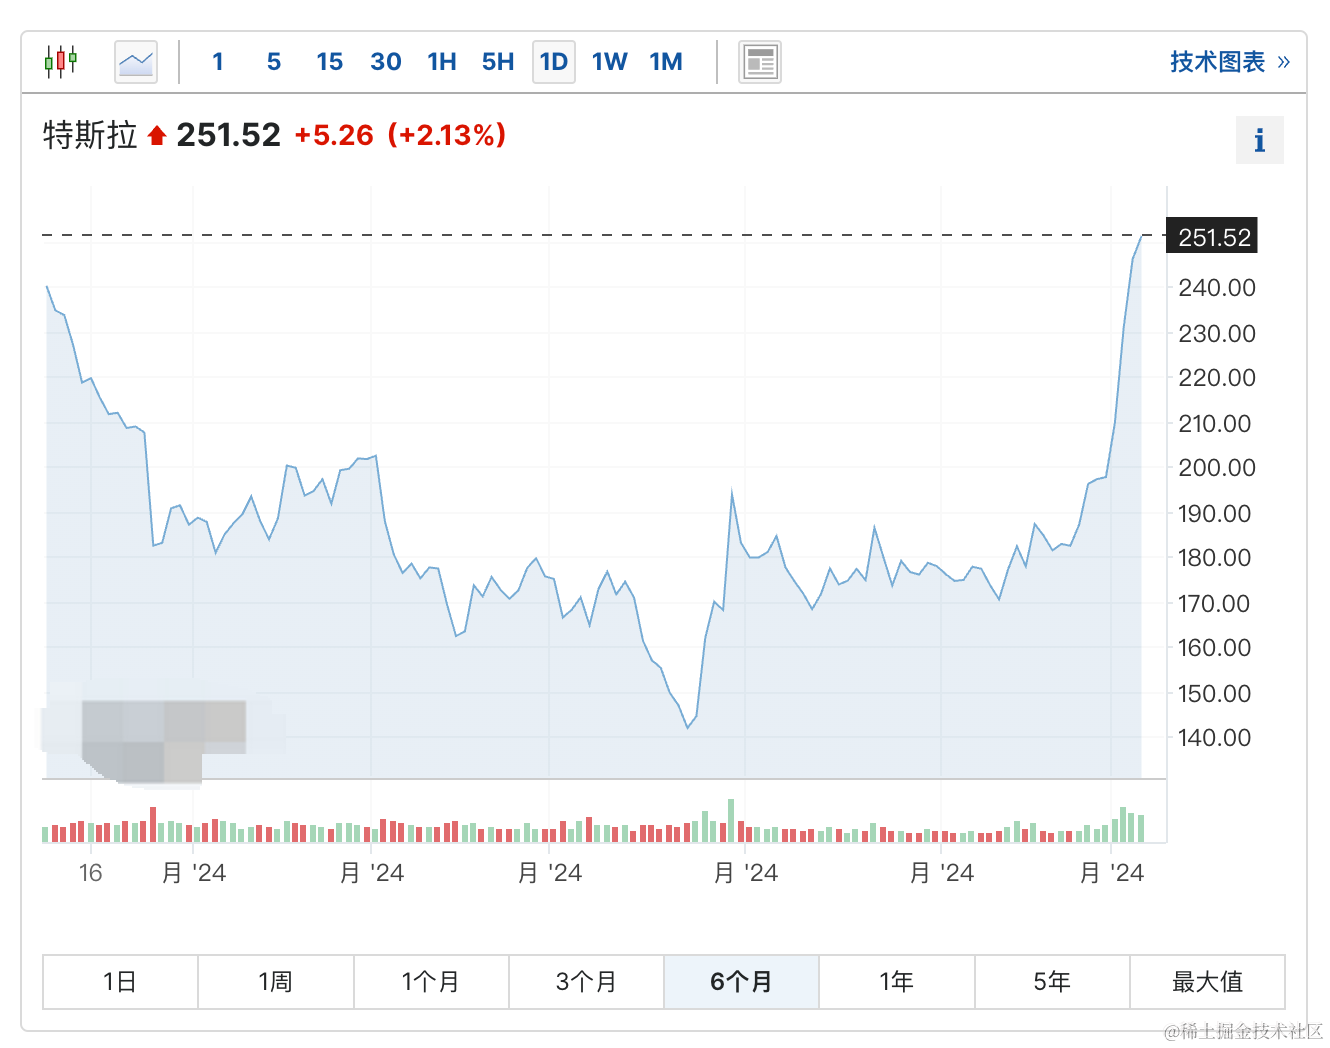Click the 190.00 axis label

pyautogui.click(x=1215, y=514)
